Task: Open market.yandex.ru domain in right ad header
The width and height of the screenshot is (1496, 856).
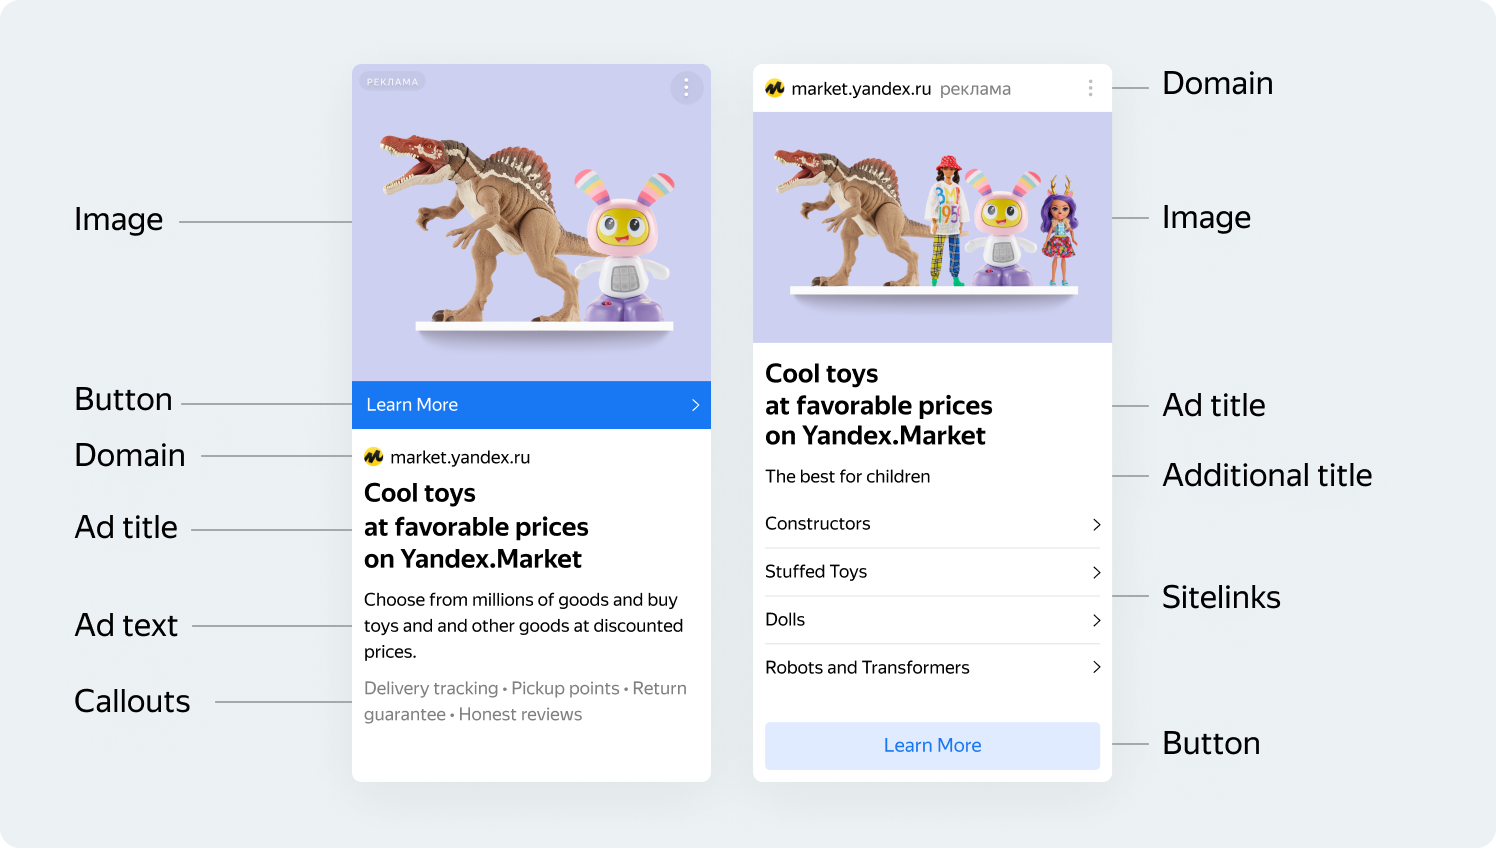Action: coord(861,89)
